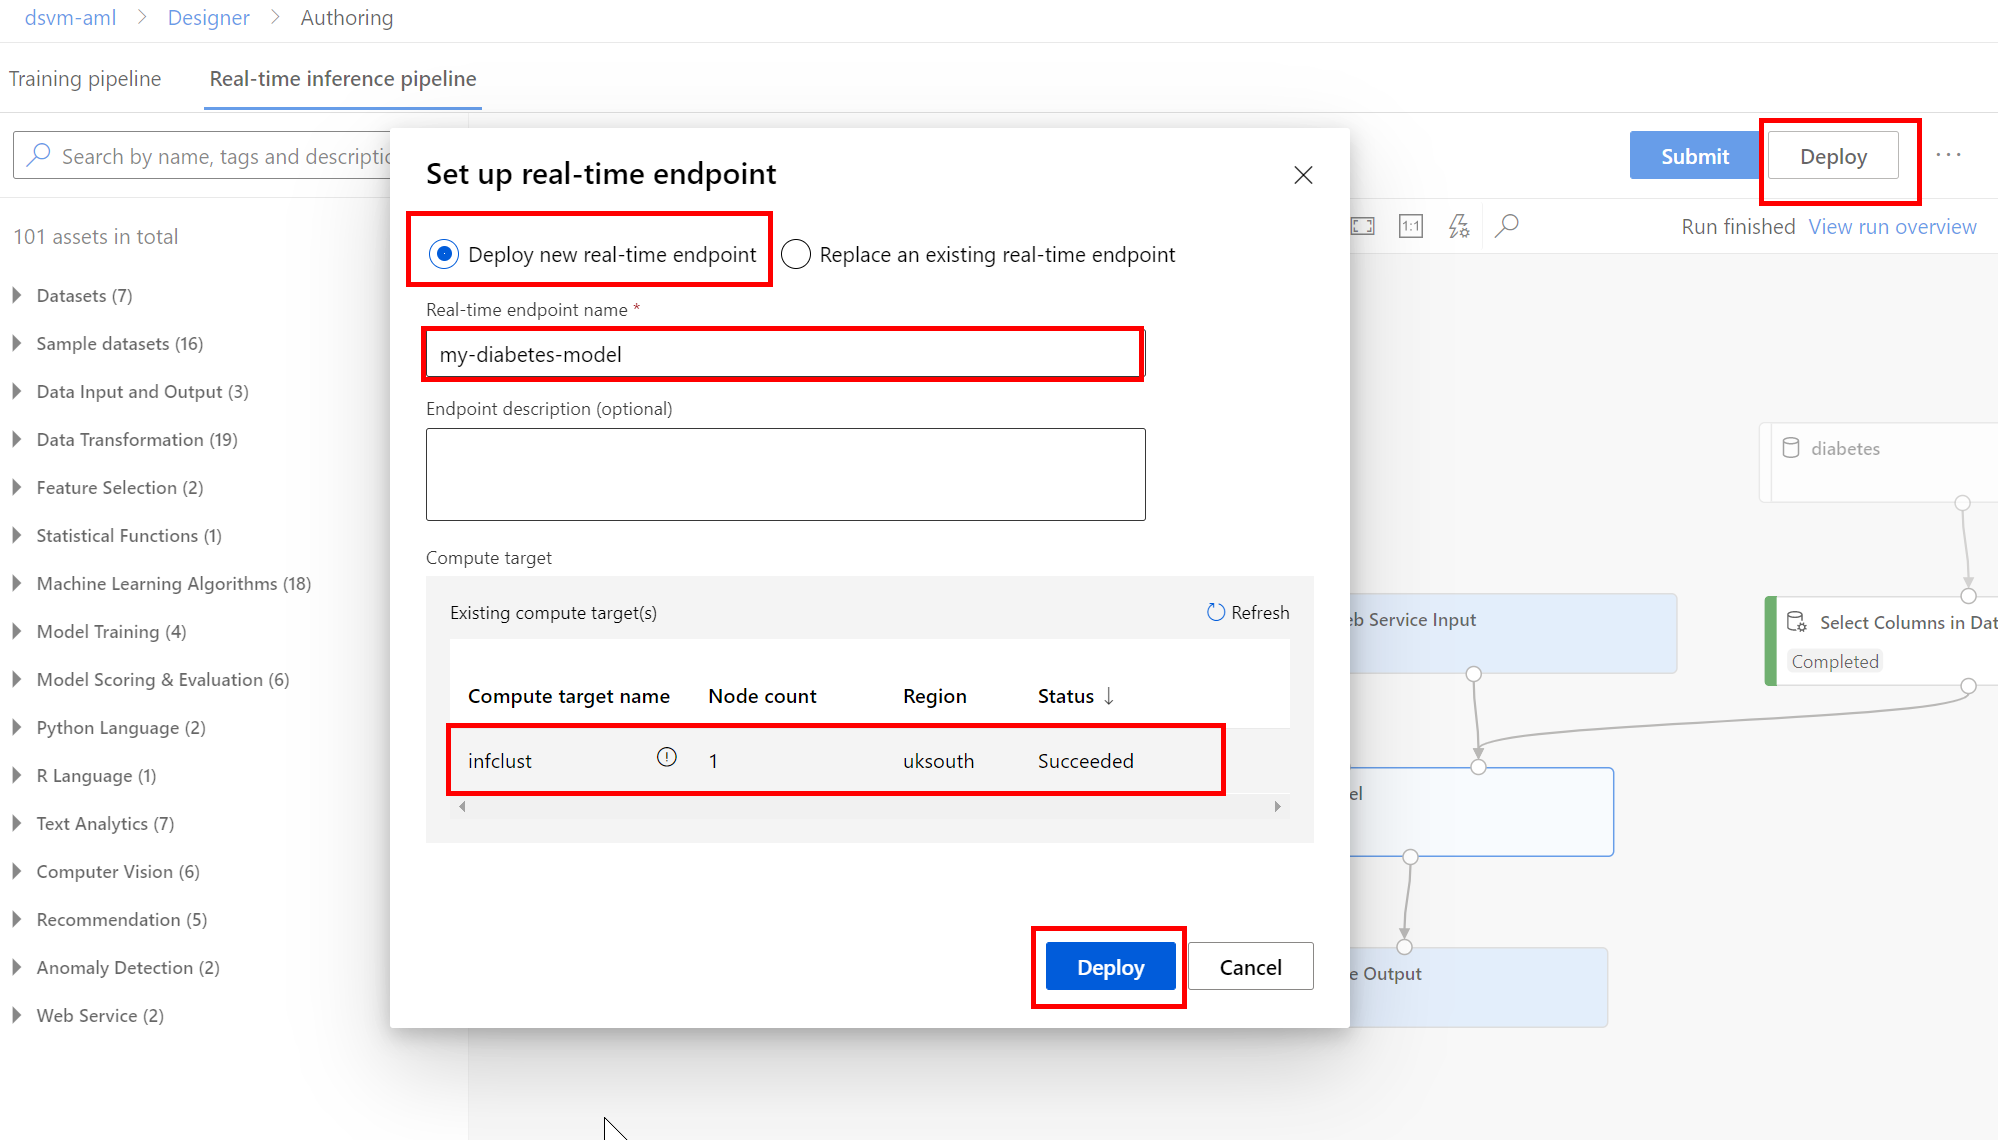Viewport: 1998px width, 1140px height.
Task: Click the warning info icon beside infclust
Action: point(666,758)
